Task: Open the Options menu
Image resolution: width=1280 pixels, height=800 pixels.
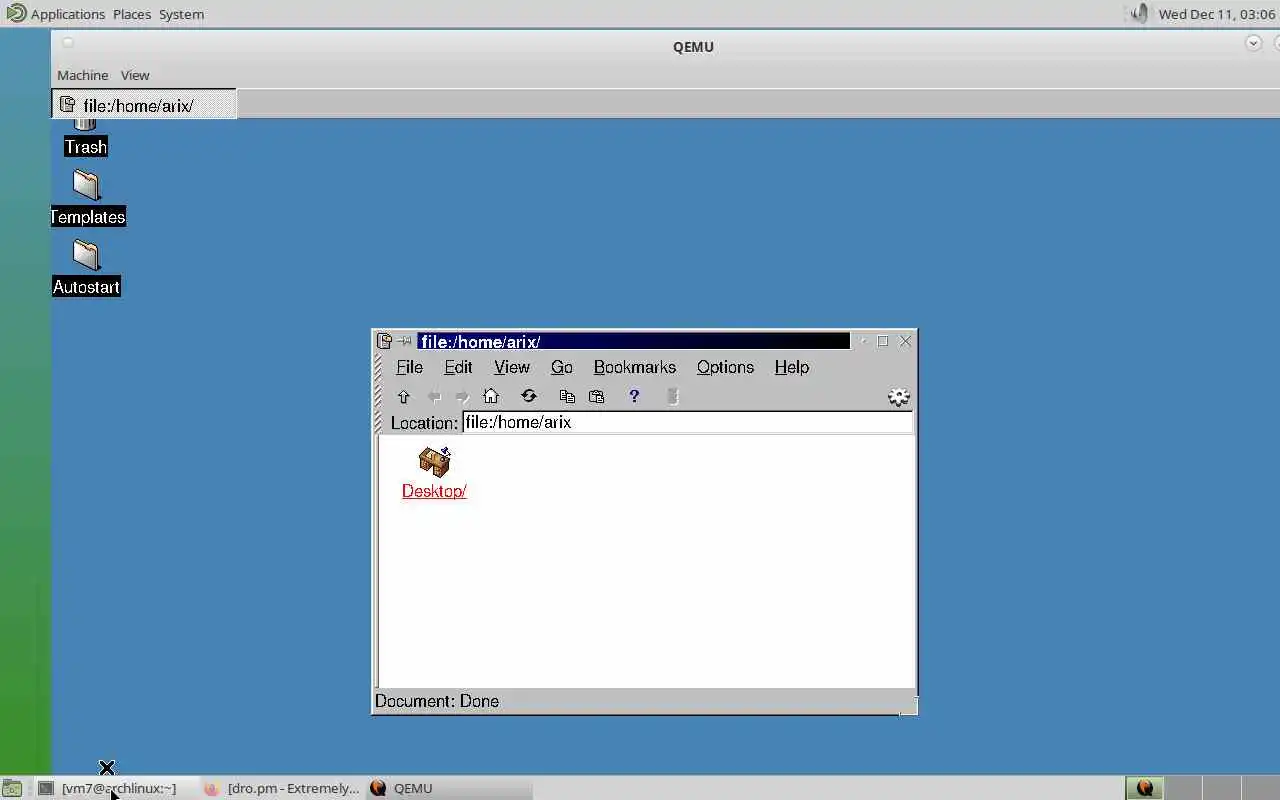Action: [x=725, y=367]
